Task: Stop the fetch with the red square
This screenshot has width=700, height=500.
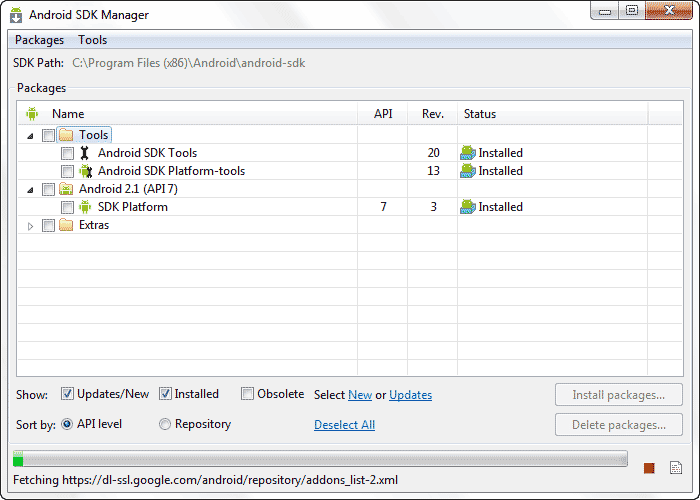Action: coord(649,468)
